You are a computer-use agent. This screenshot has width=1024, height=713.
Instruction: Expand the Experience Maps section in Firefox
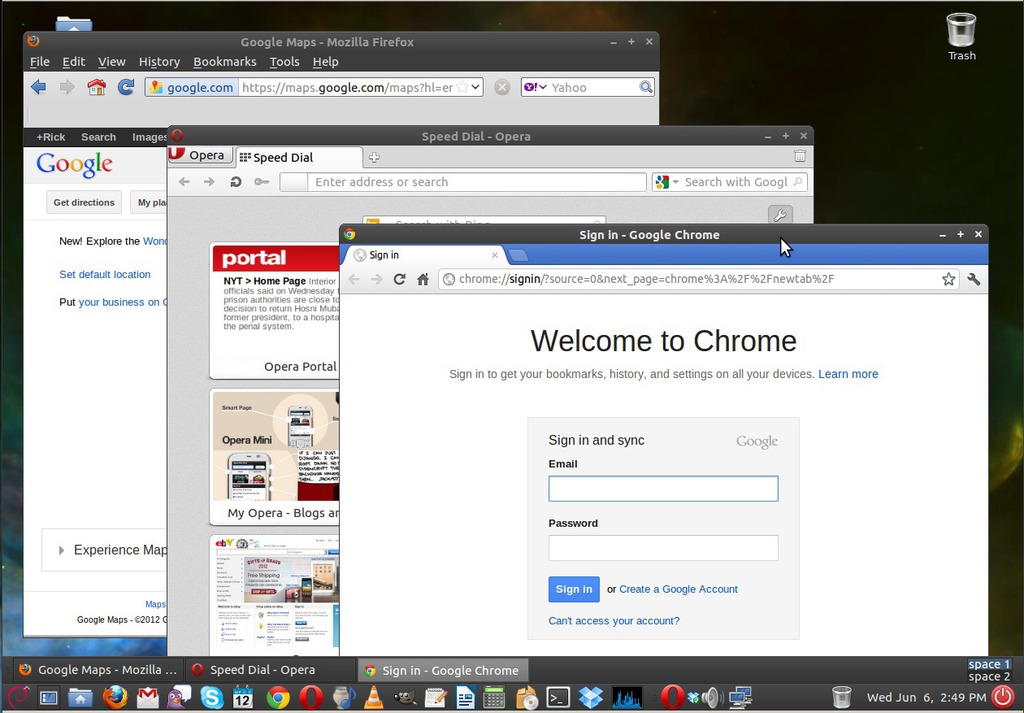(x=61, y=550)
